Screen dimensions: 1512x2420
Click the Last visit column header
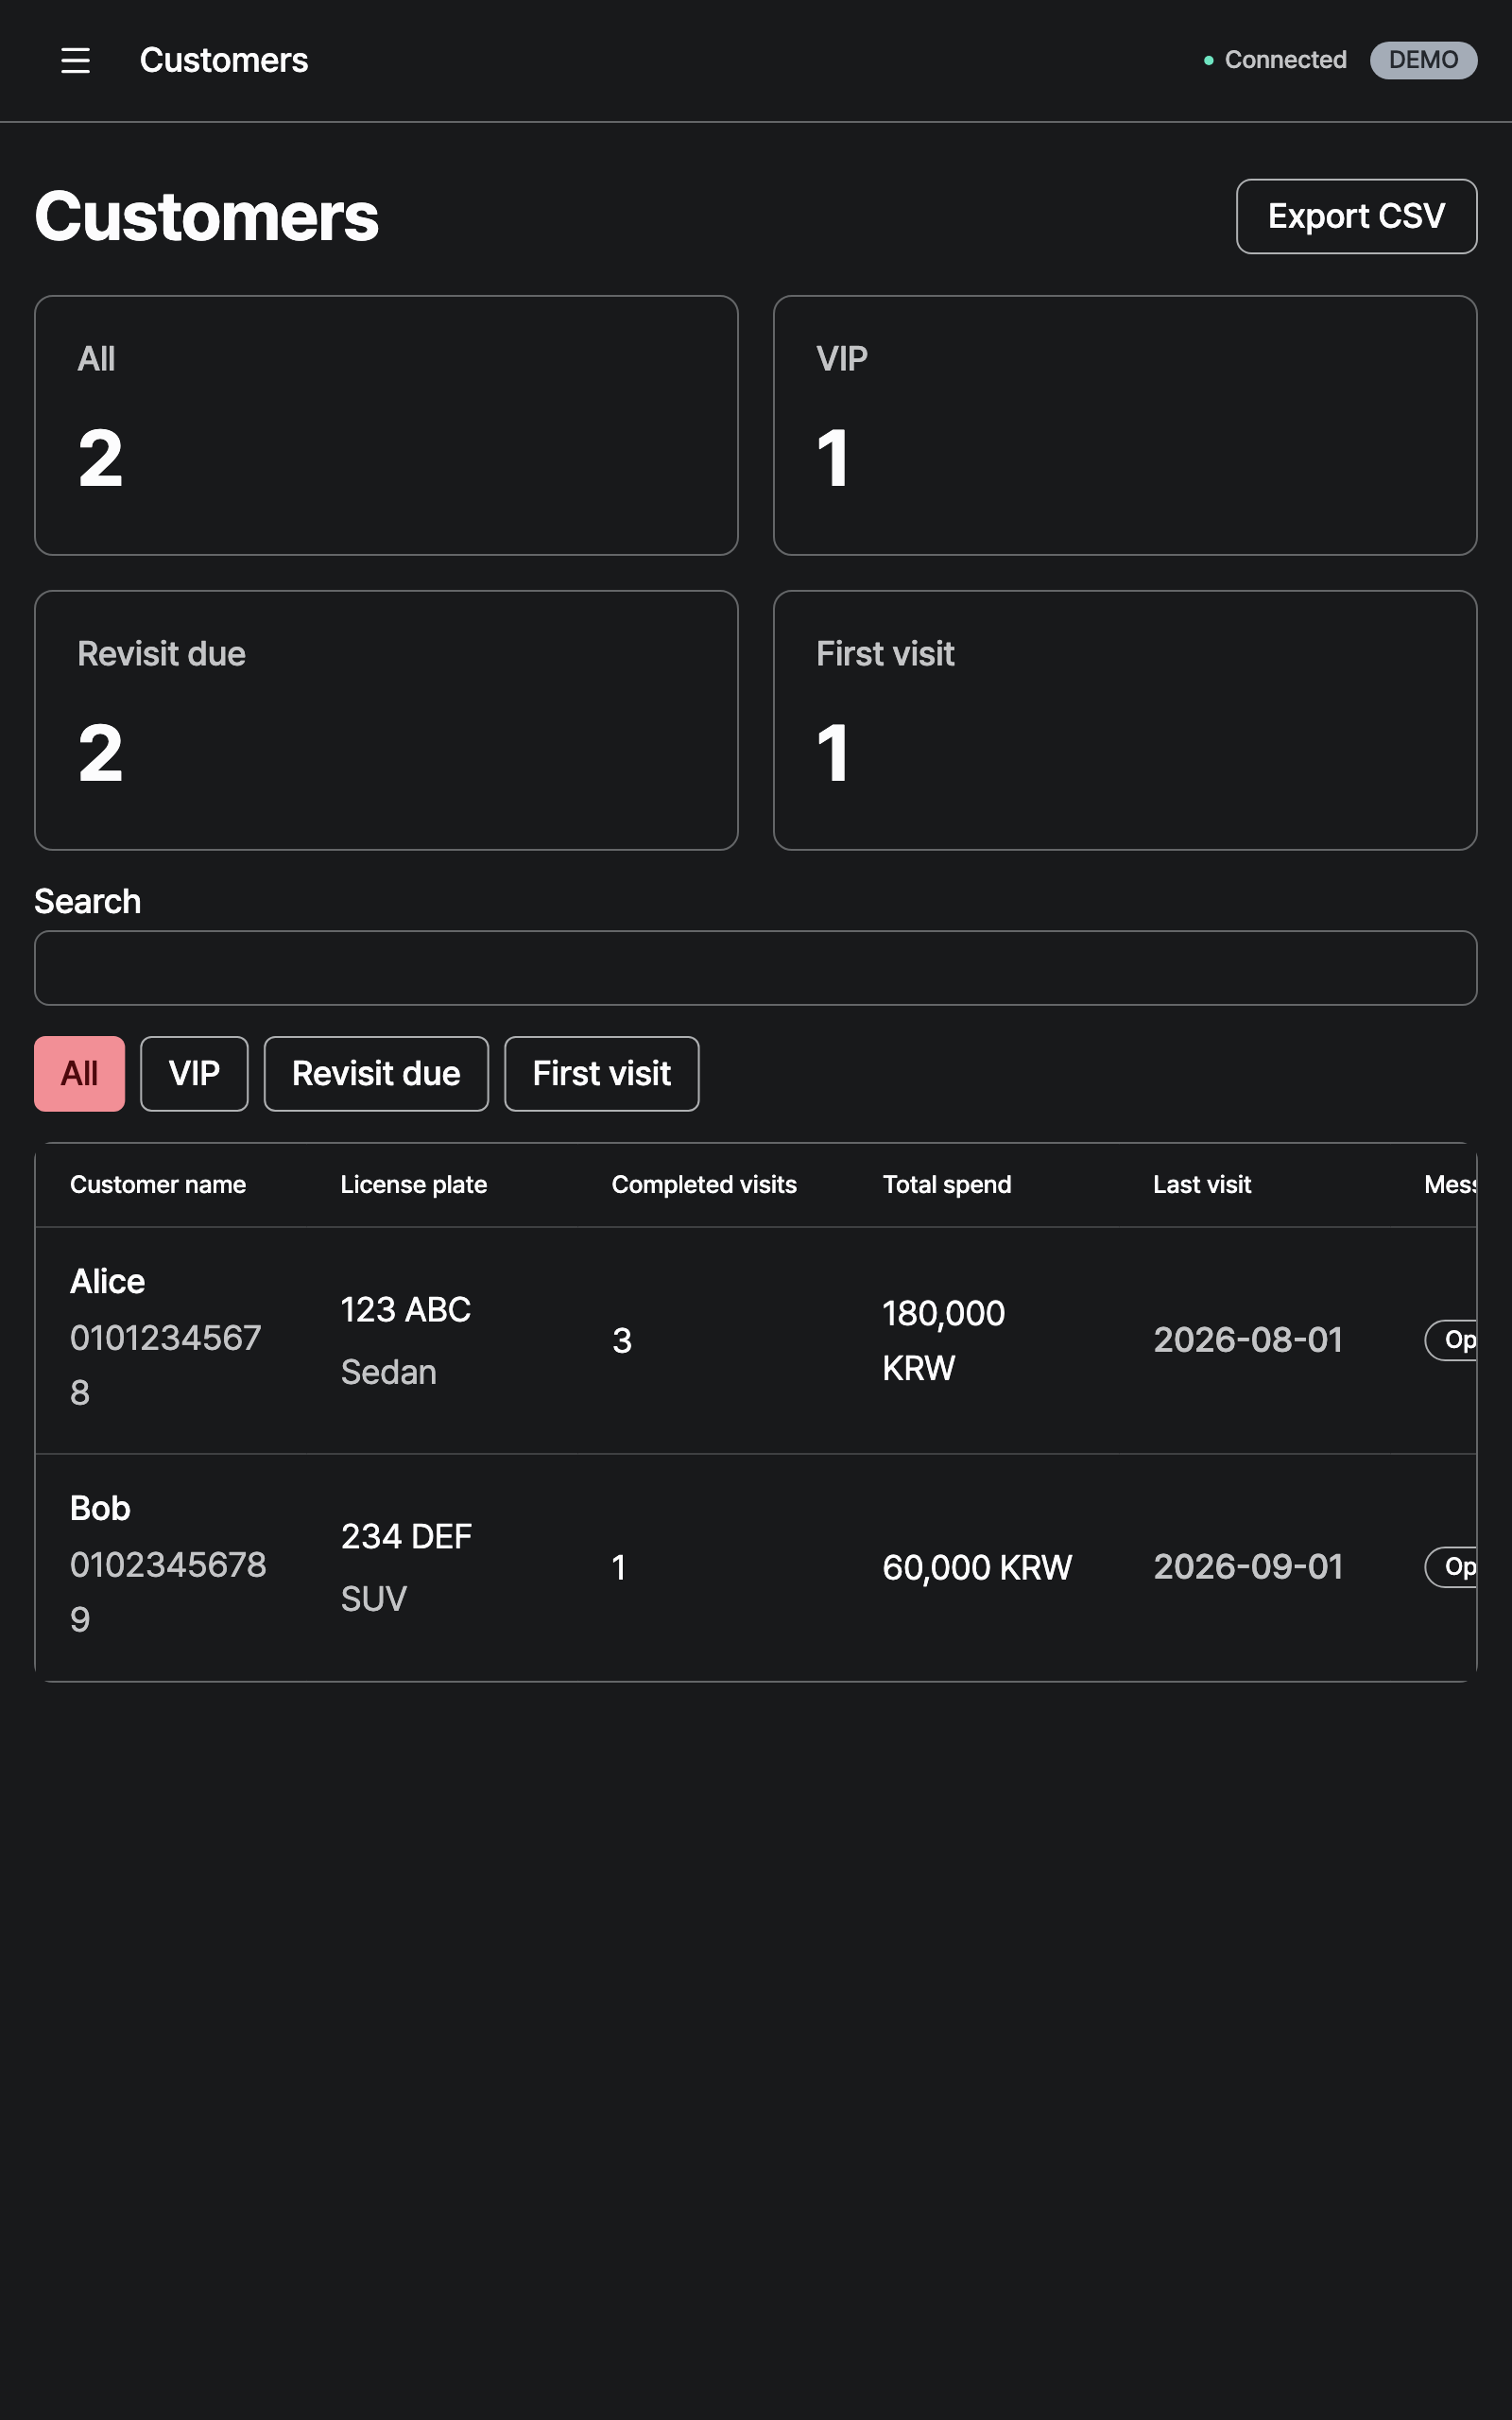coord(1202,1184)
